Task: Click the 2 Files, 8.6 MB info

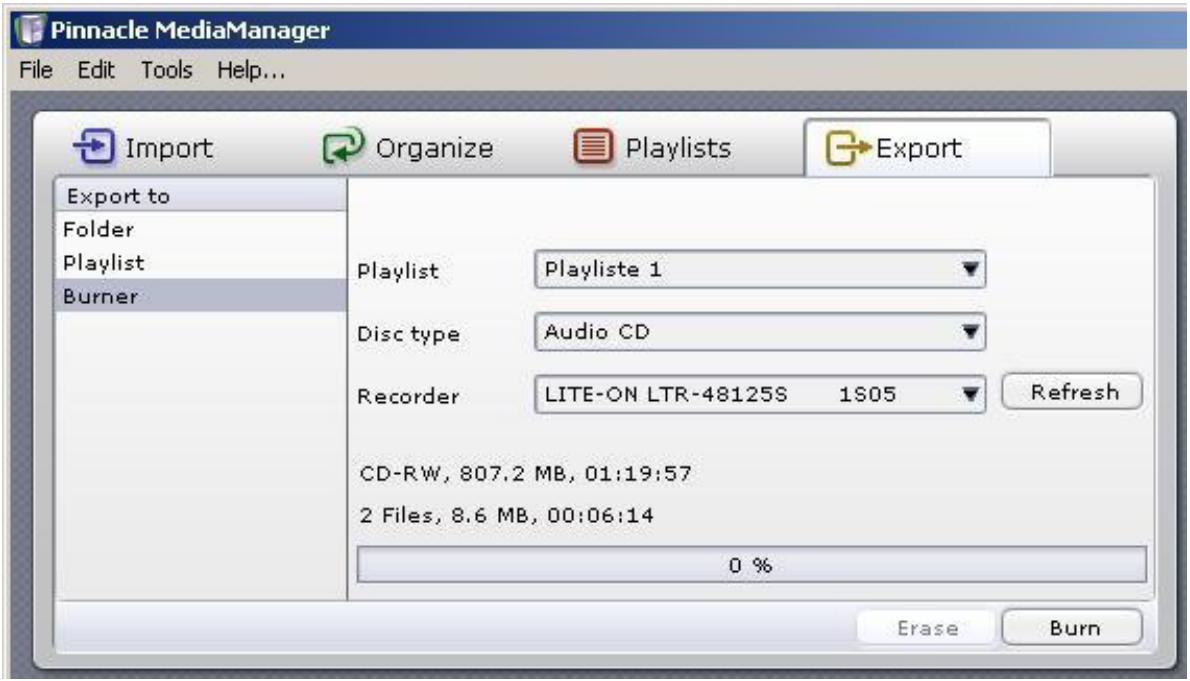Action: (506, 515)
